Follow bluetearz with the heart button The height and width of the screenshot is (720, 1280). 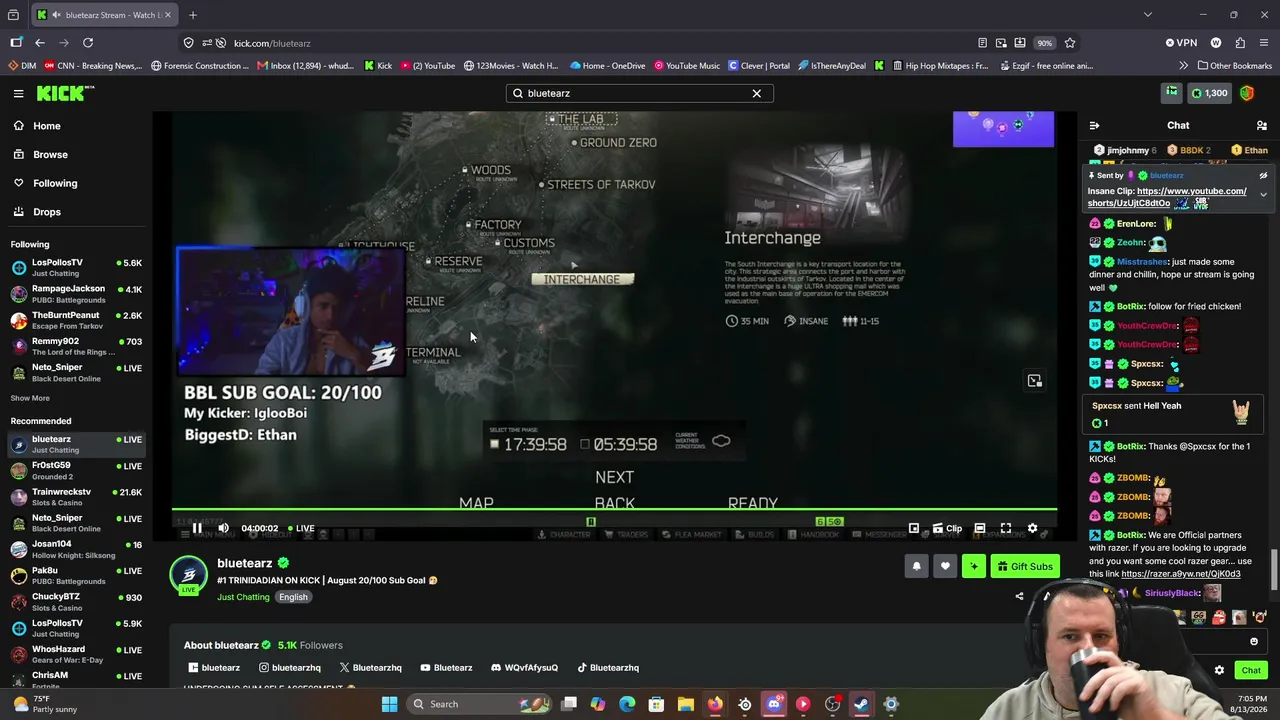coord(945,567)
